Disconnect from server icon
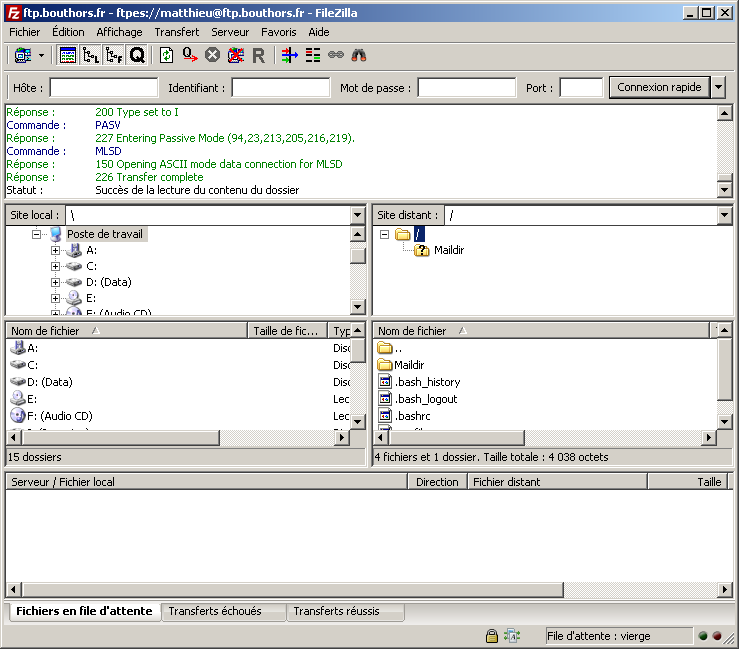739x649 pixels. tap(236, 56)
